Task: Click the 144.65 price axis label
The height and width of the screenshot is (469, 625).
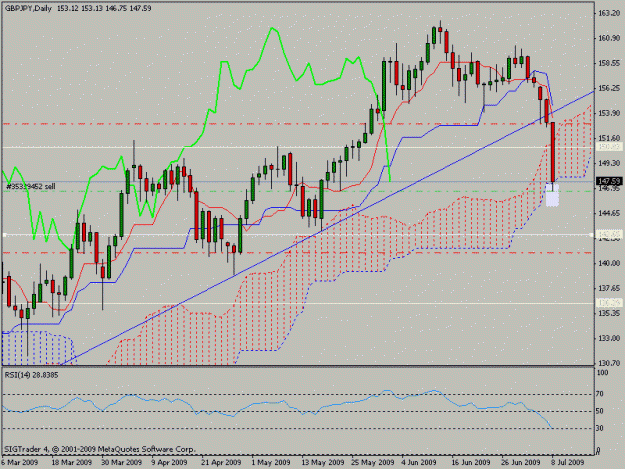Action: [609, 213]
